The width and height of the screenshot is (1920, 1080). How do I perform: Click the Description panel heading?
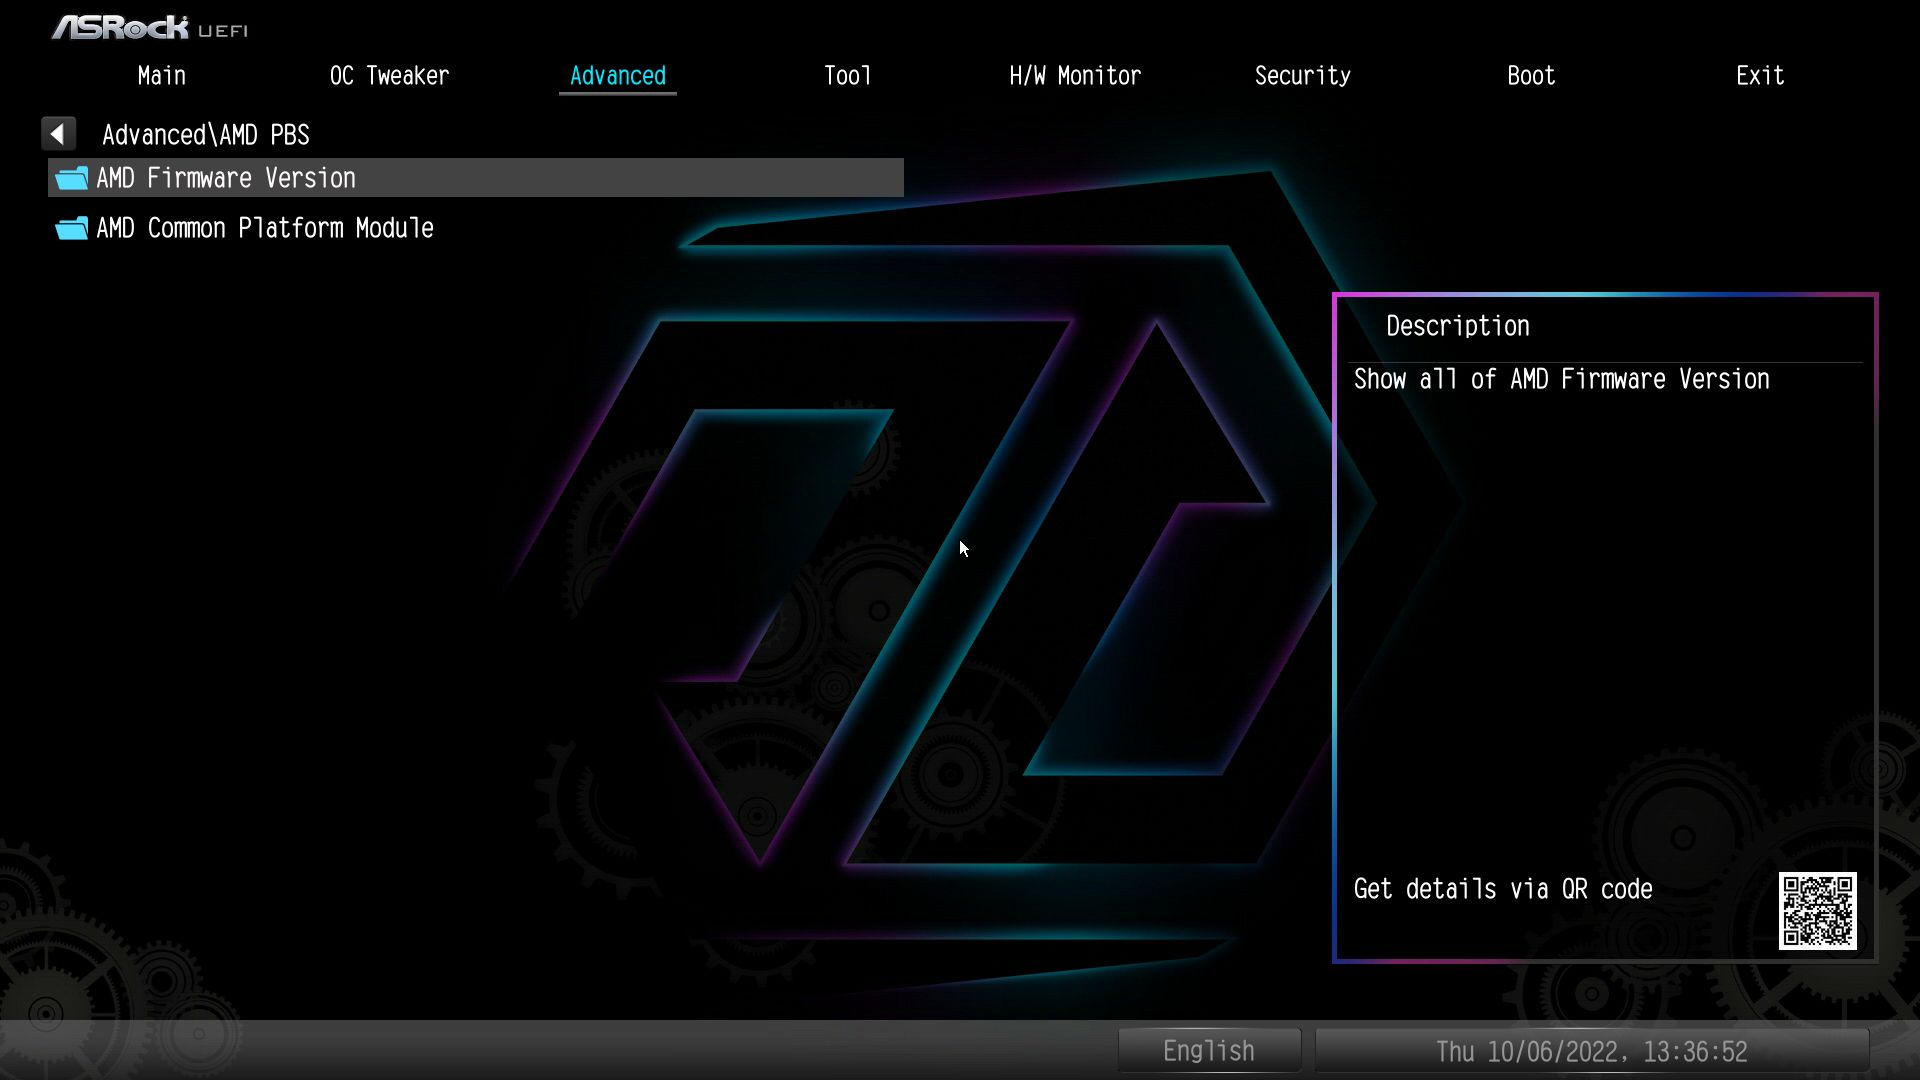click(x=1457, y=326)
